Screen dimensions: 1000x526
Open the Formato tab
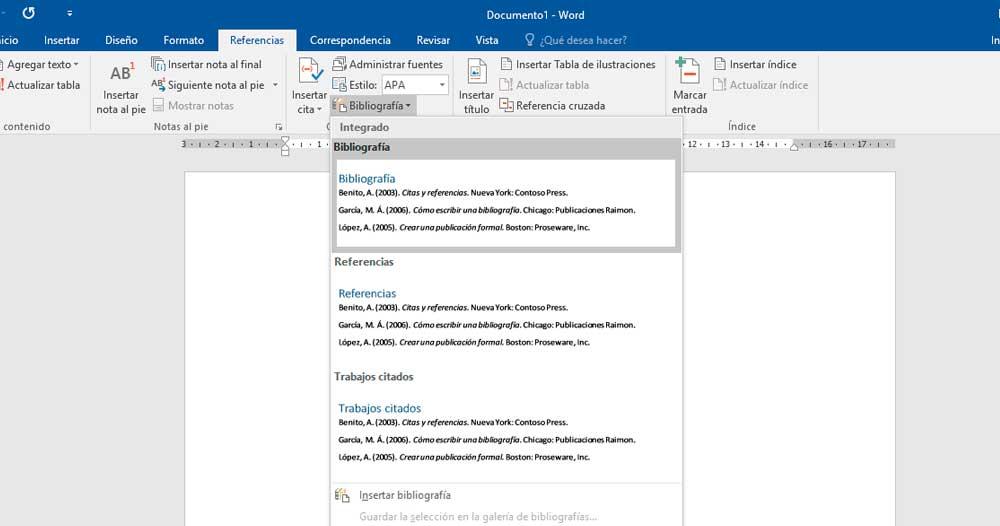click(184, 40)
